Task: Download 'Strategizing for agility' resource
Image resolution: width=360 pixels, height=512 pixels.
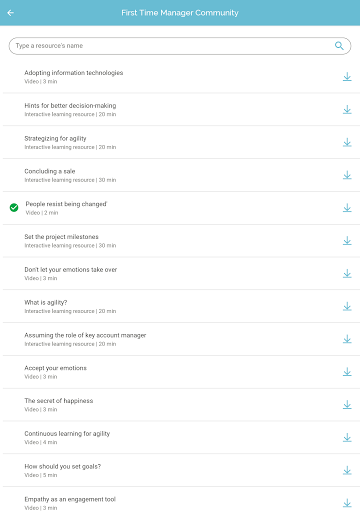Action: click(x=347, y=142)
